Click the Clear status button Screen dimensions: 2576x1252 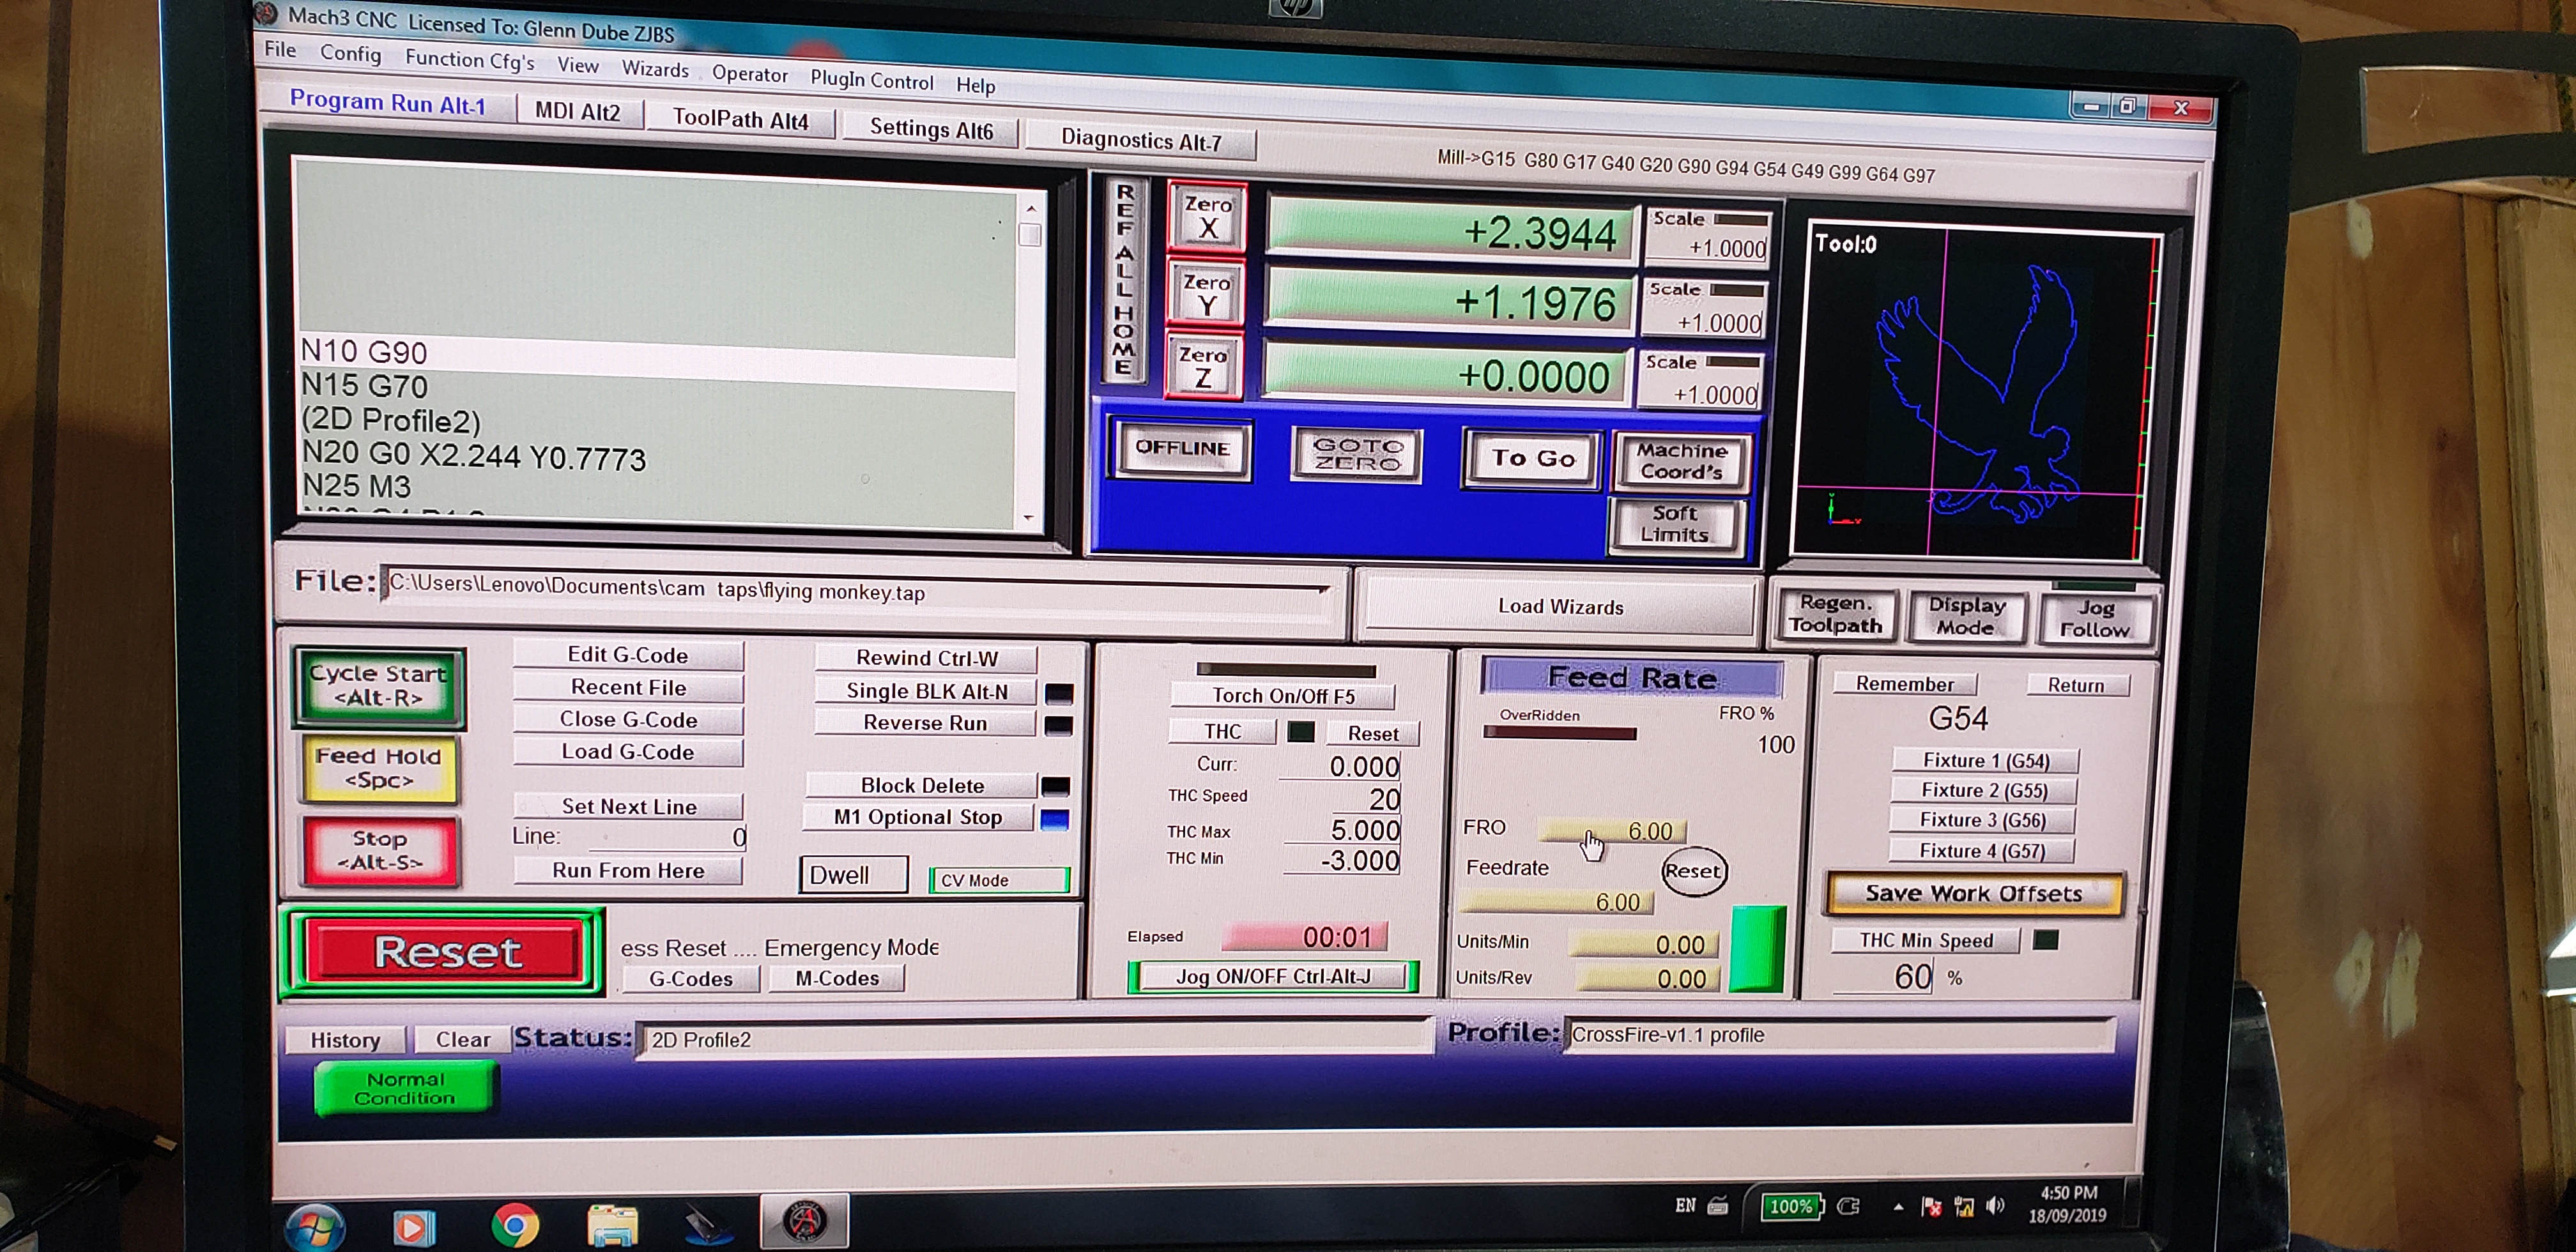tap(463, 1040)
